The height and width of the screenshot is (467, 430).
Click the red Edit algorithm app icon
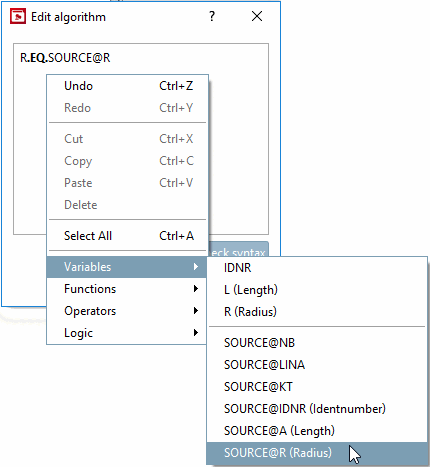[18, 17]
